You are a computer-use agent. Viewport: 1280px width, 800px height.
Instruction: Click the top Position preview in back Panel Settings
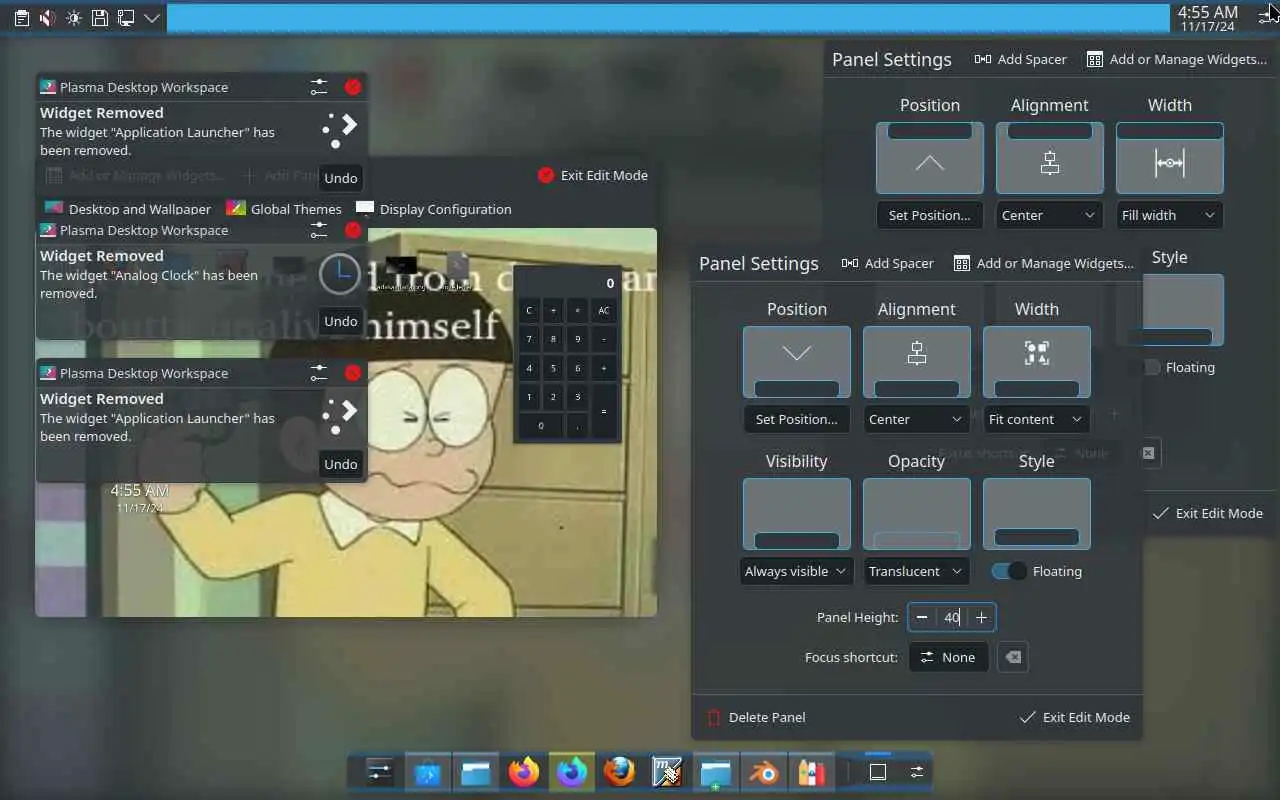930,158
